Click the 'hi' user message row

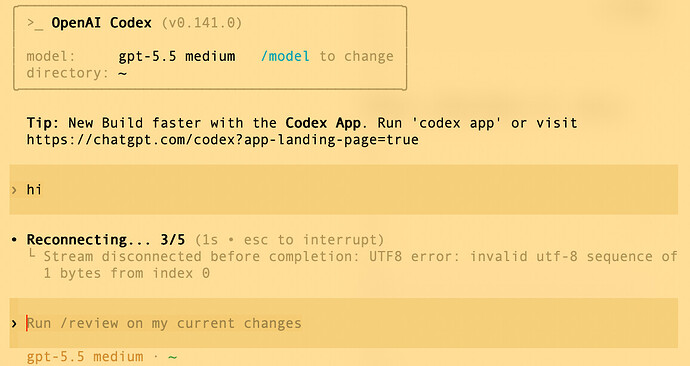344,190
